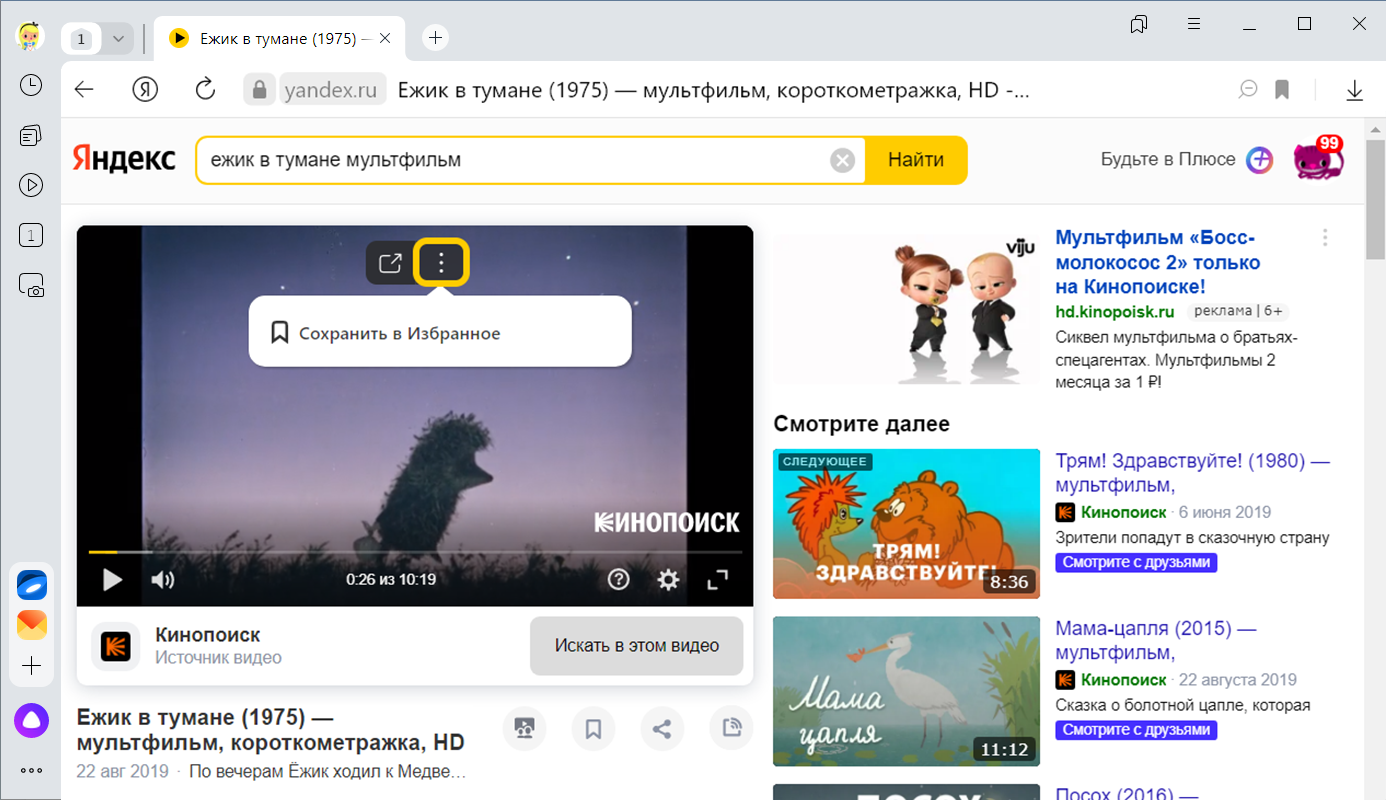This screenshot has height=800, width=1386.
Task: Expand the tab group dropdown arrow
Action: (x=119, y=39)
